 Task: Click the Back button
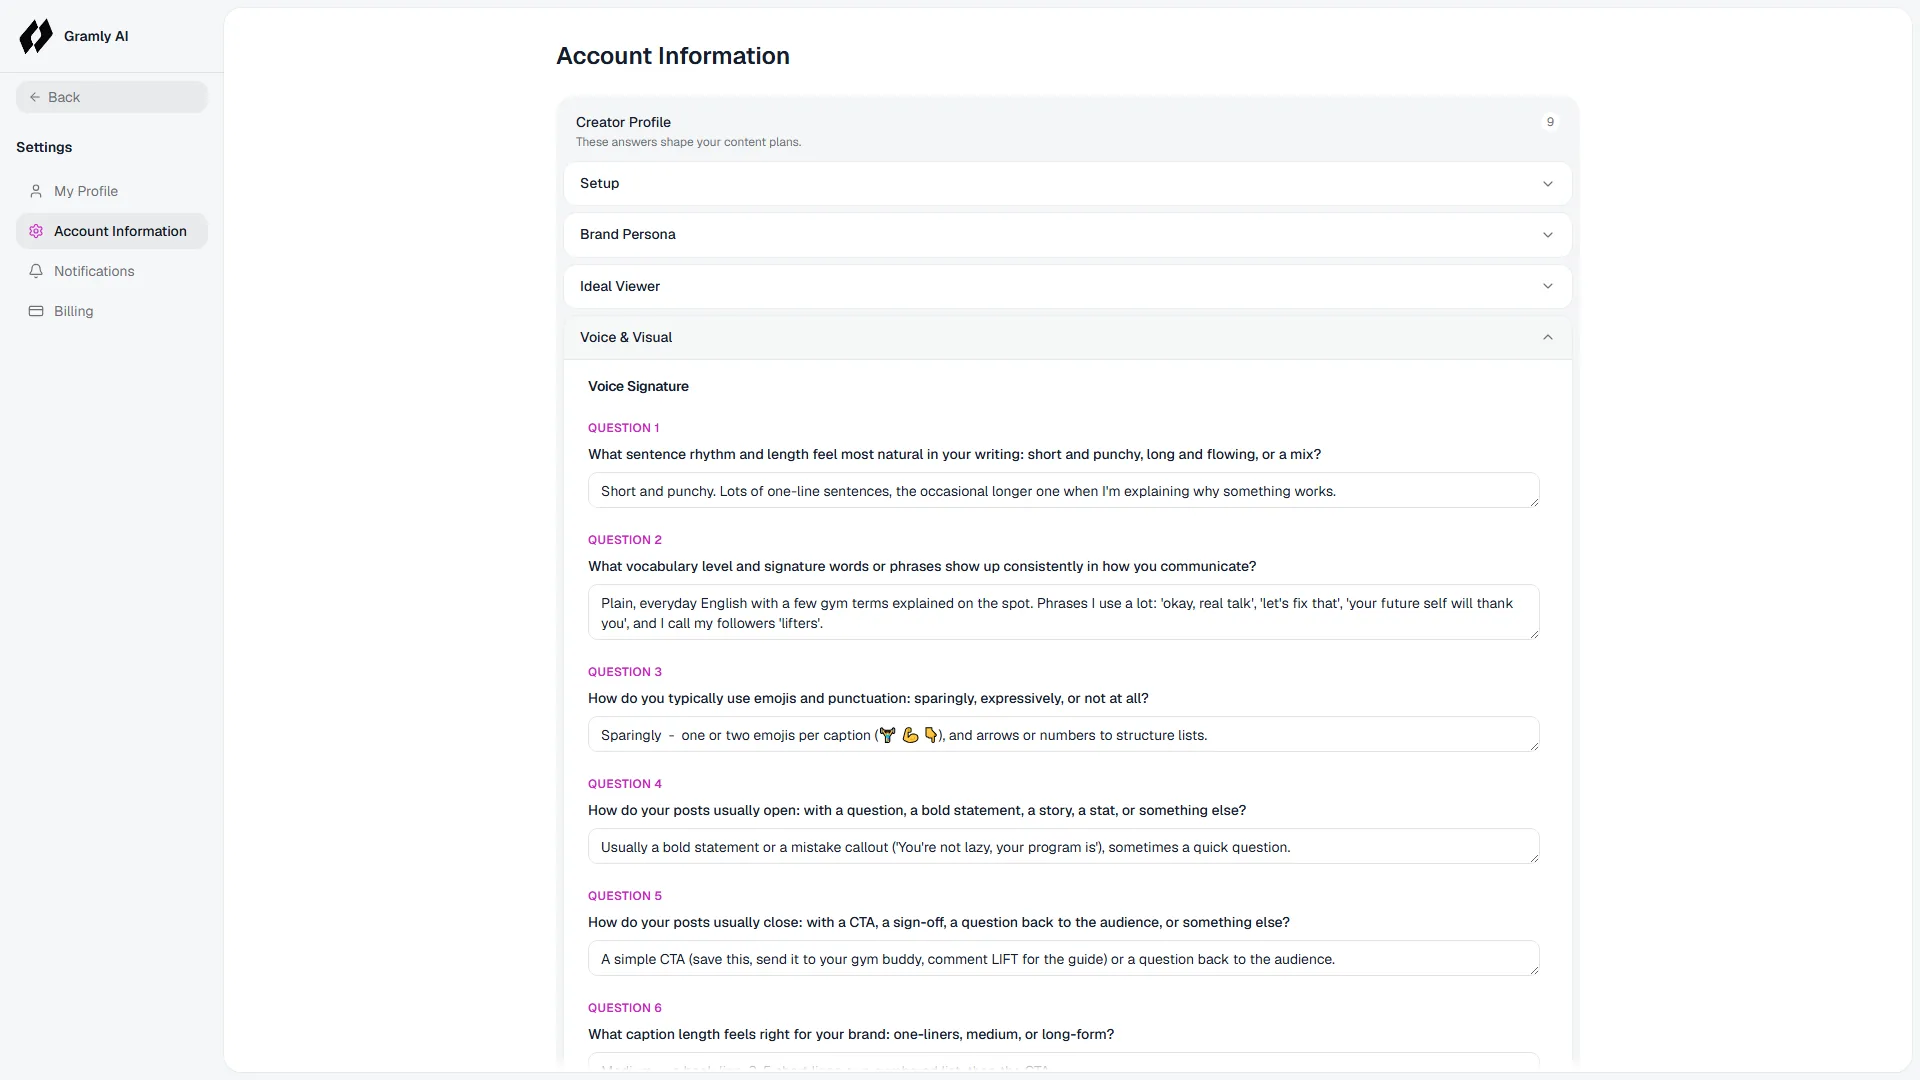pos(112,97)
